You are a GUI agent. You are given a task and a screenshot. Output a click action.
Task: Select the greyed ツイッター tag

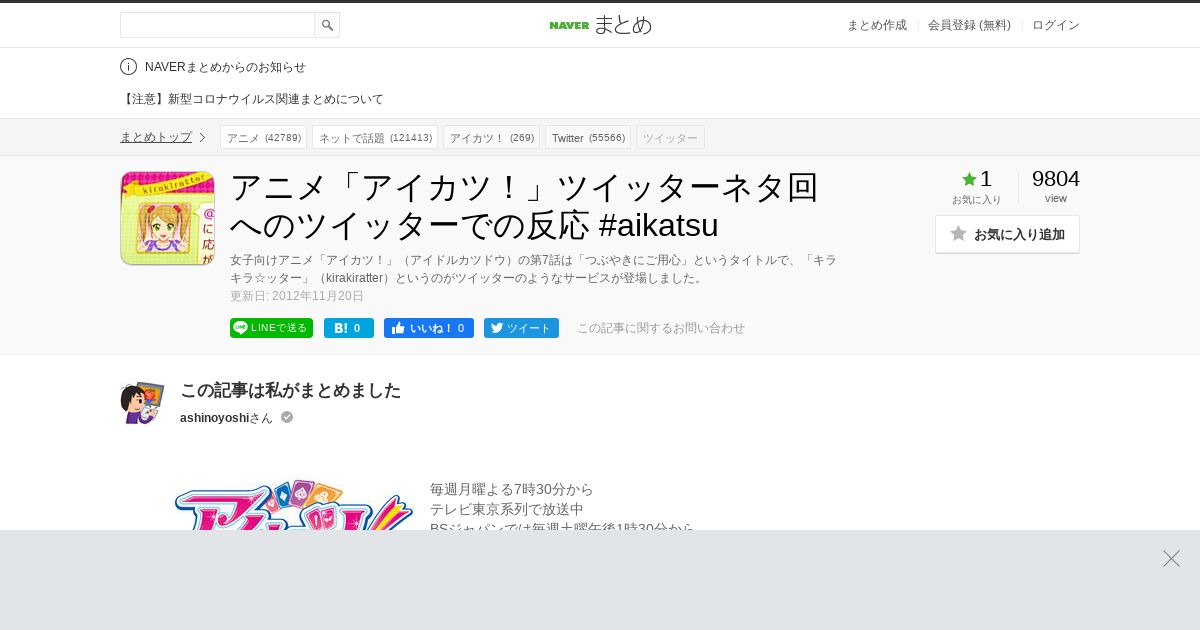670,138
